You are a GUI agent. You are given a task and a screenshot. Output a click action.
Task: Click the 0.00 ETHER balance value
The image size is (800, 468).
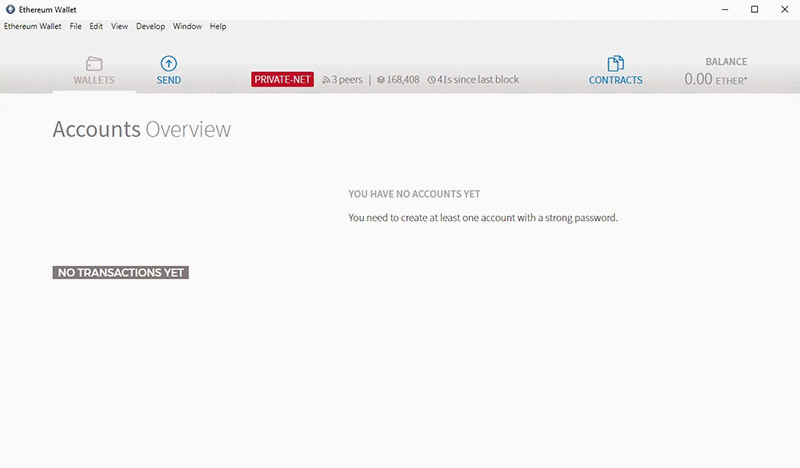click(x=715, y=79)
